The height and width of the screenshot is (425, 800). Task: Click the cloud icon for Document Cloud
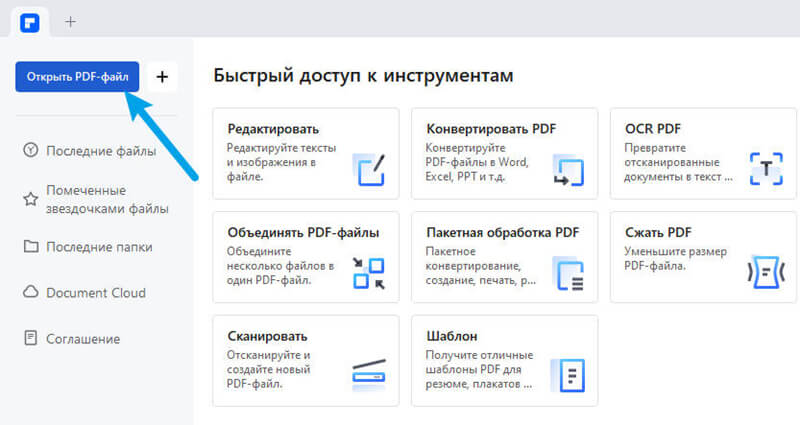(x=30, y=293)
